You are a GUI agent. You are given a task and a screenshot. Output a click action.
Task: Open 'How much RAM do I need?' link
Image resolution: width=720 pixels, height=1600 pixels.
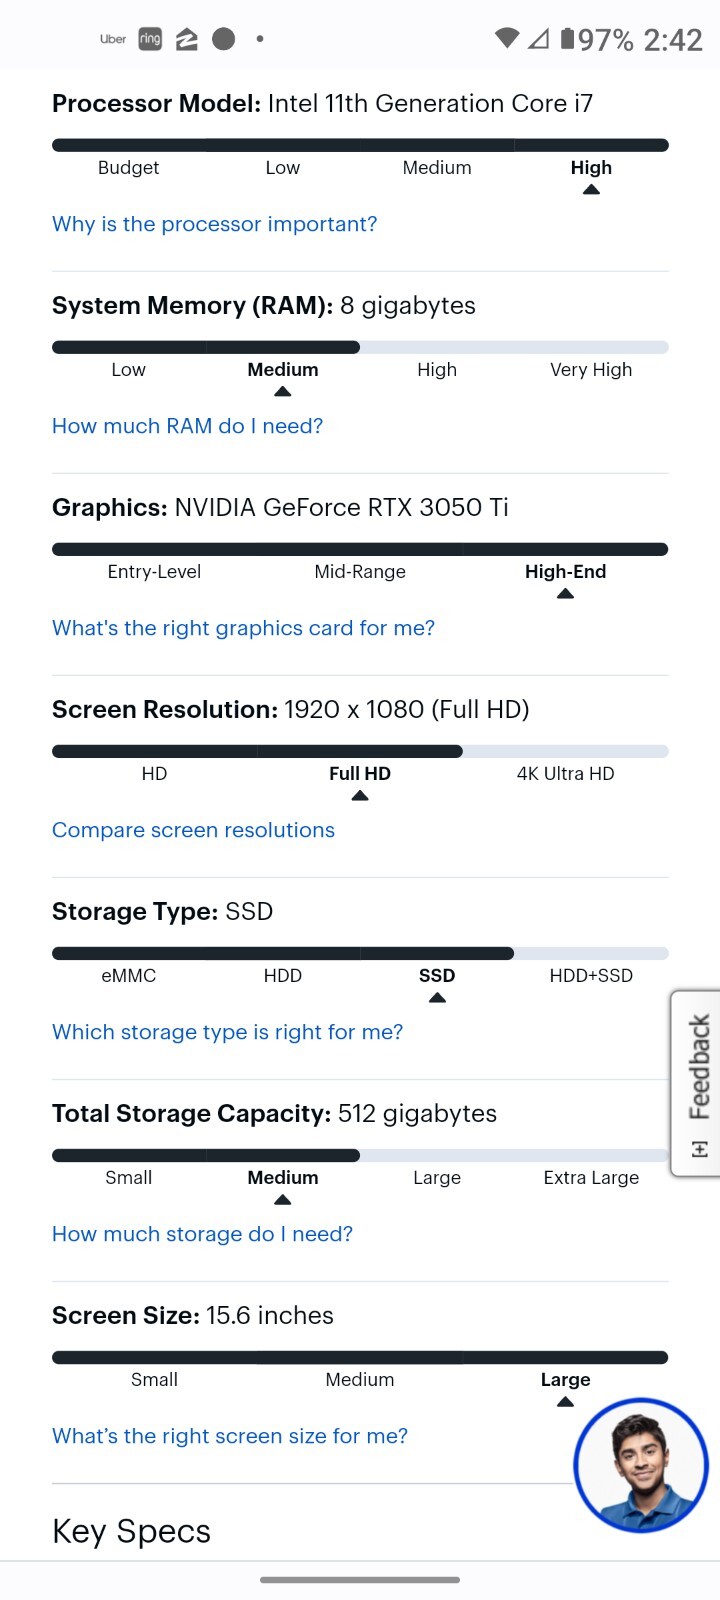(x=188, y=426)
